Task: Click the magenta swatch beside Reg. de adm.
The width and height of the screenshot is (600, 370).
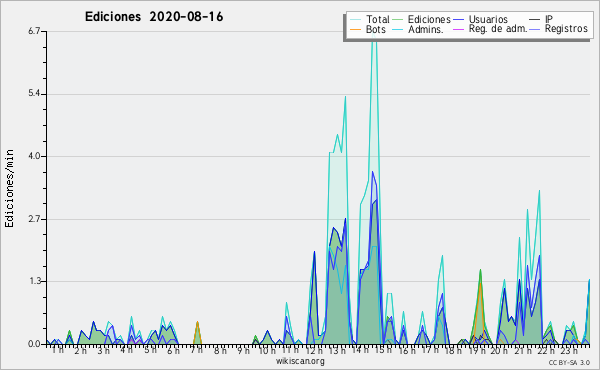Action: point(458,29)
